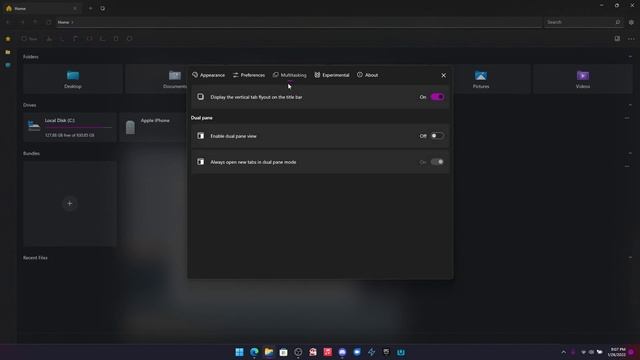Image resolution: width=640 pixels, height=360 pixels.
Task: Open the Experimental settings tab
Action: click(x=332, y=75)
